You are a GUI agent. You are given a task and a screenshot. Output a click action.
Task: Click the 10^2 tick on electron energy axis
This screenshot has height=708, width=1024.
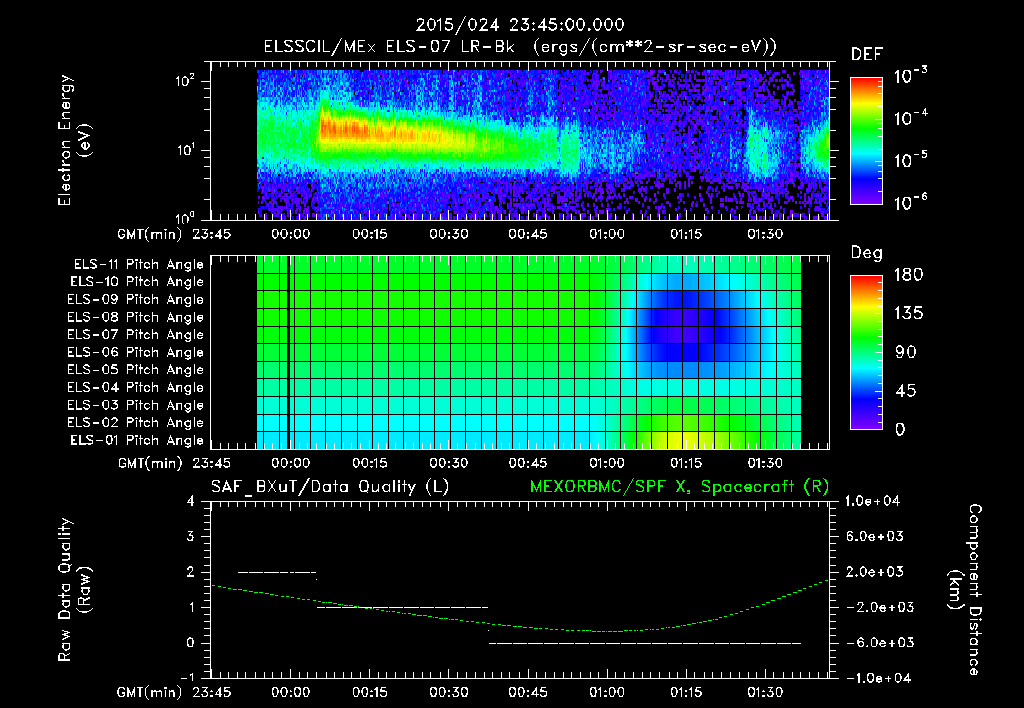[x=185, y=80]
